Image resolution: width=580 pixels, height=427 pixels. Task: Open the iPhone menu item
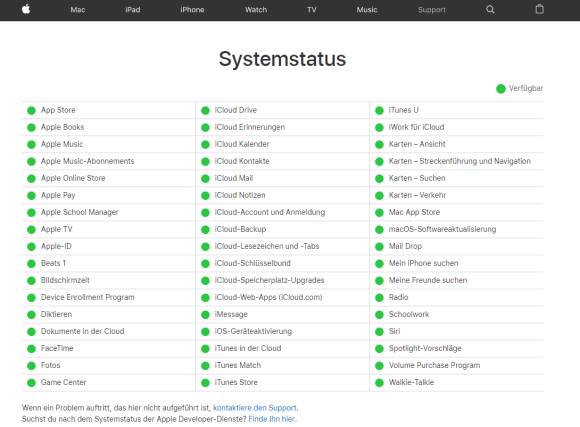(192, 10)
